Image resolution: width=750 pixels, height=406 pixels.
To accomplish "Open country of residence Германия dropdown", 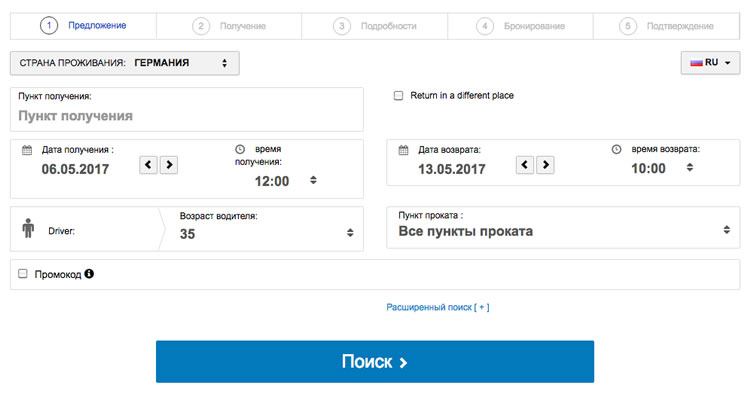I will coord(124,63).
